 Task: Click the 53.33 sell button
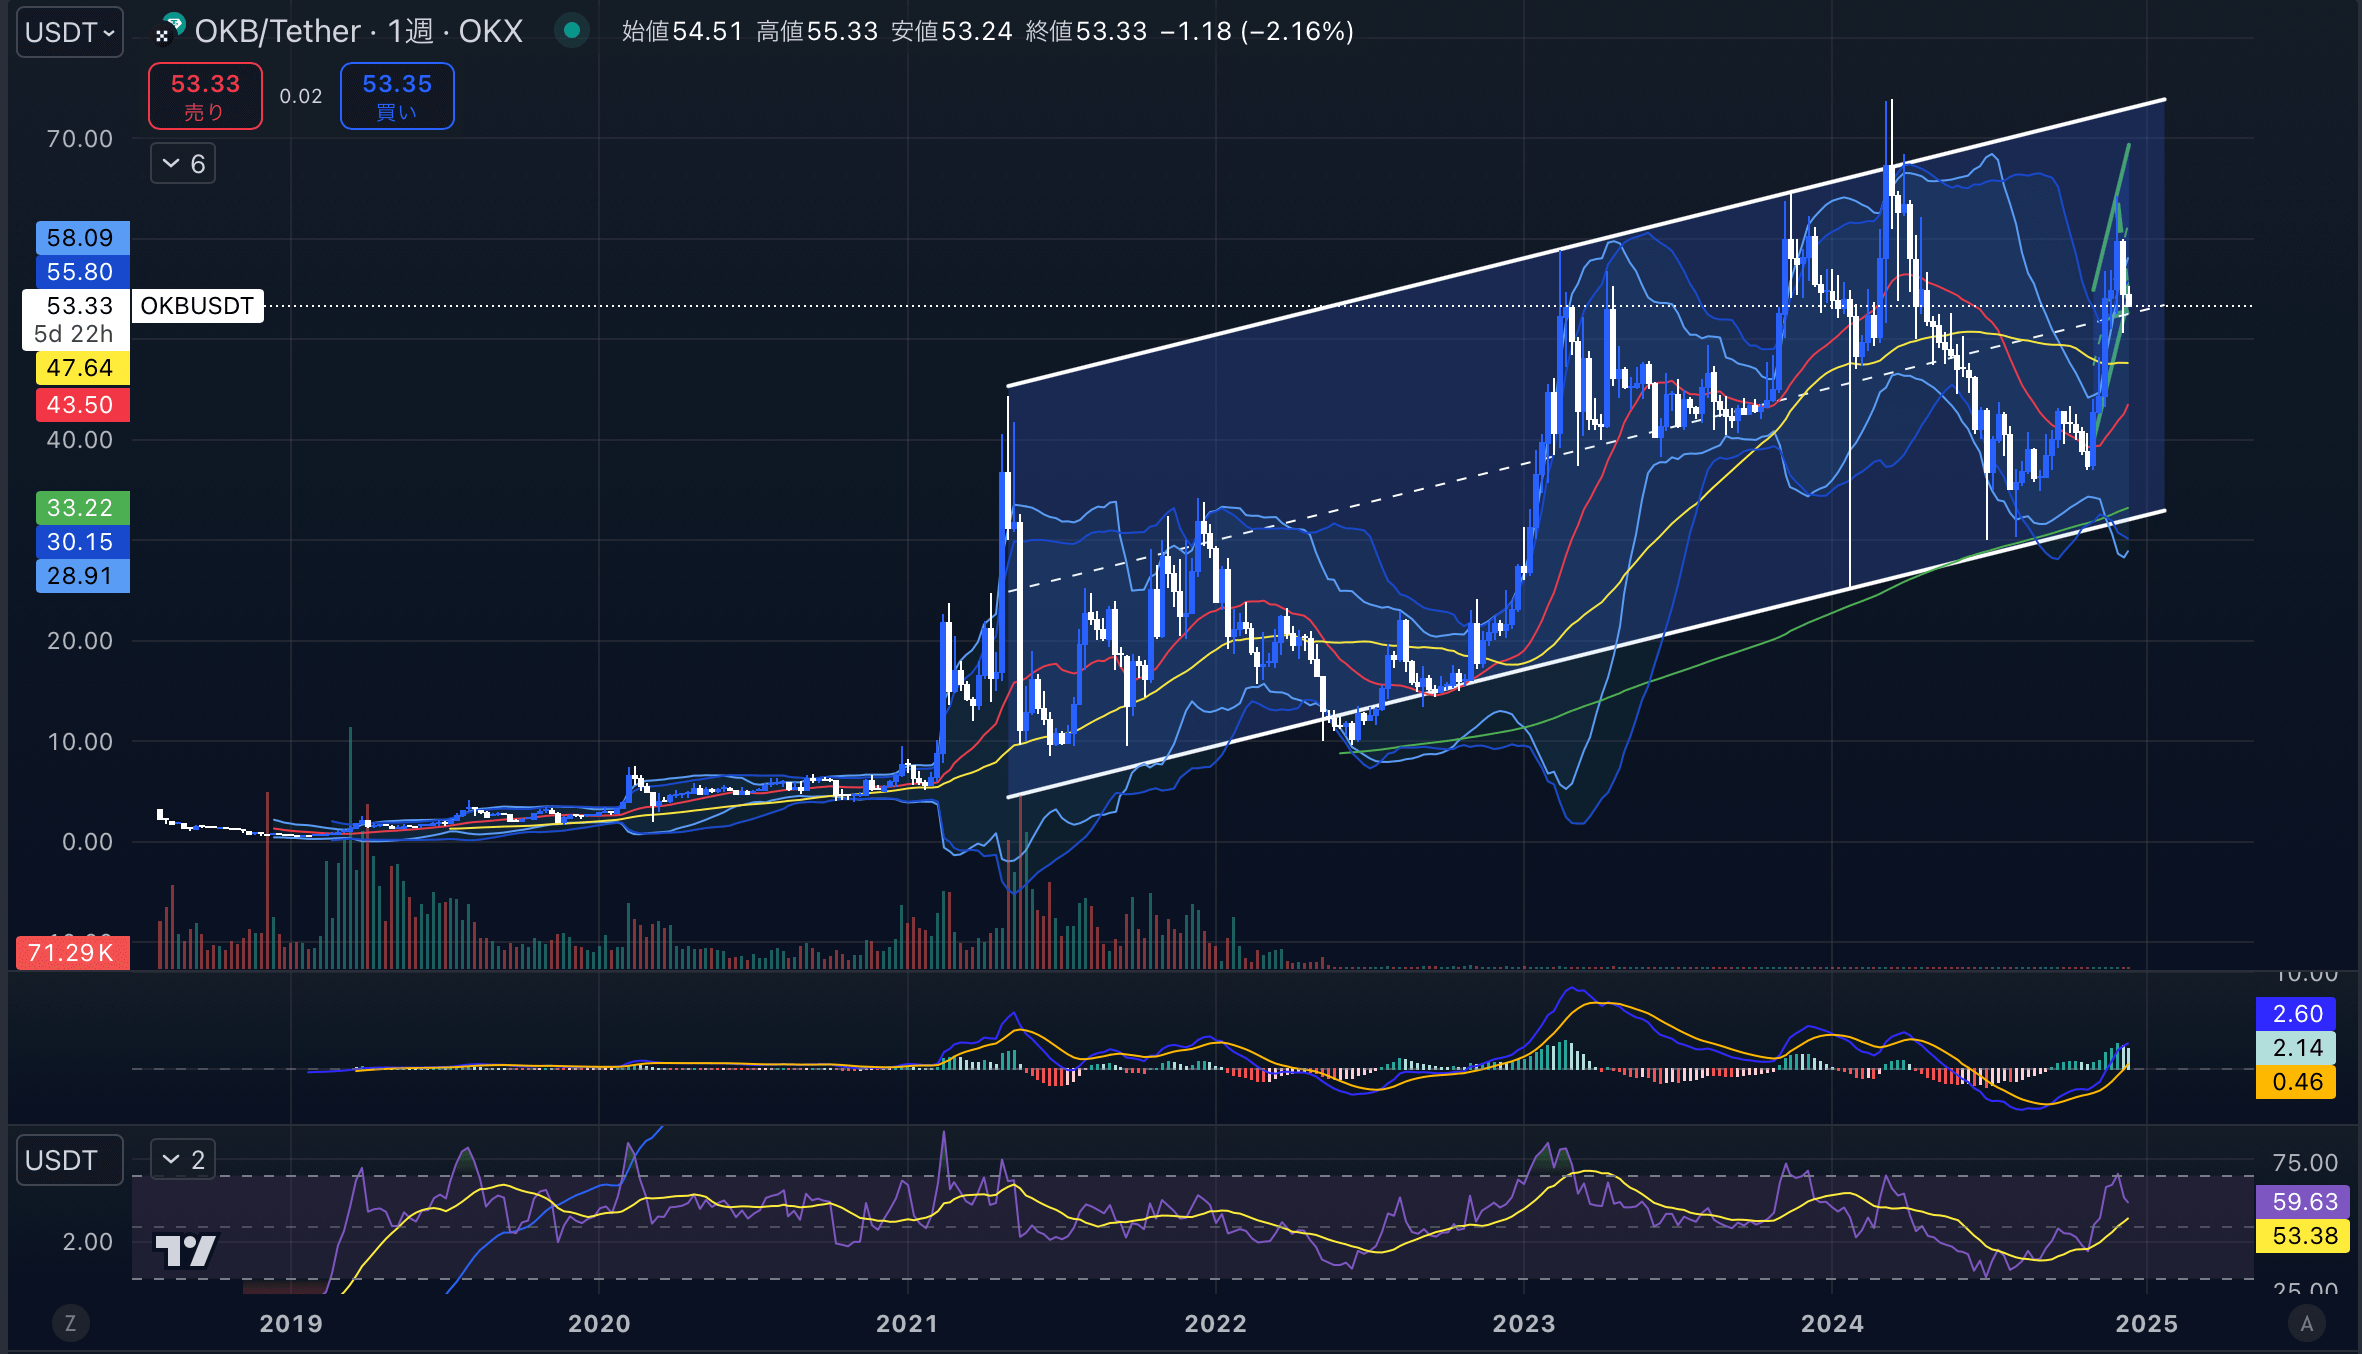[205, 96]
